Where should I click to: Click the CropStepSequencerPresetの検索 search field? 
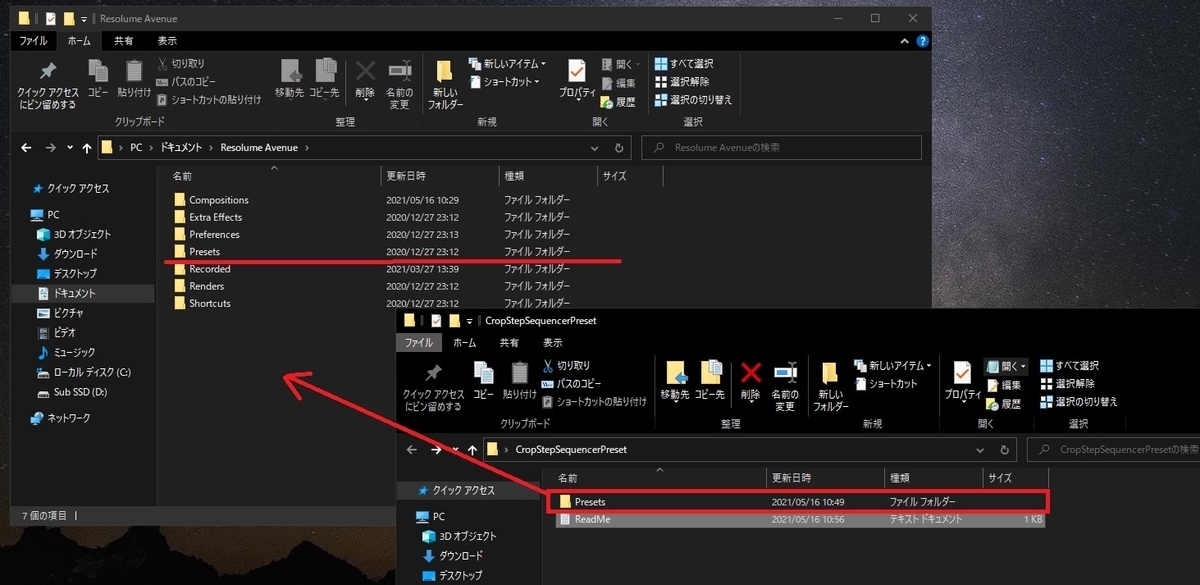point(1113,450)
